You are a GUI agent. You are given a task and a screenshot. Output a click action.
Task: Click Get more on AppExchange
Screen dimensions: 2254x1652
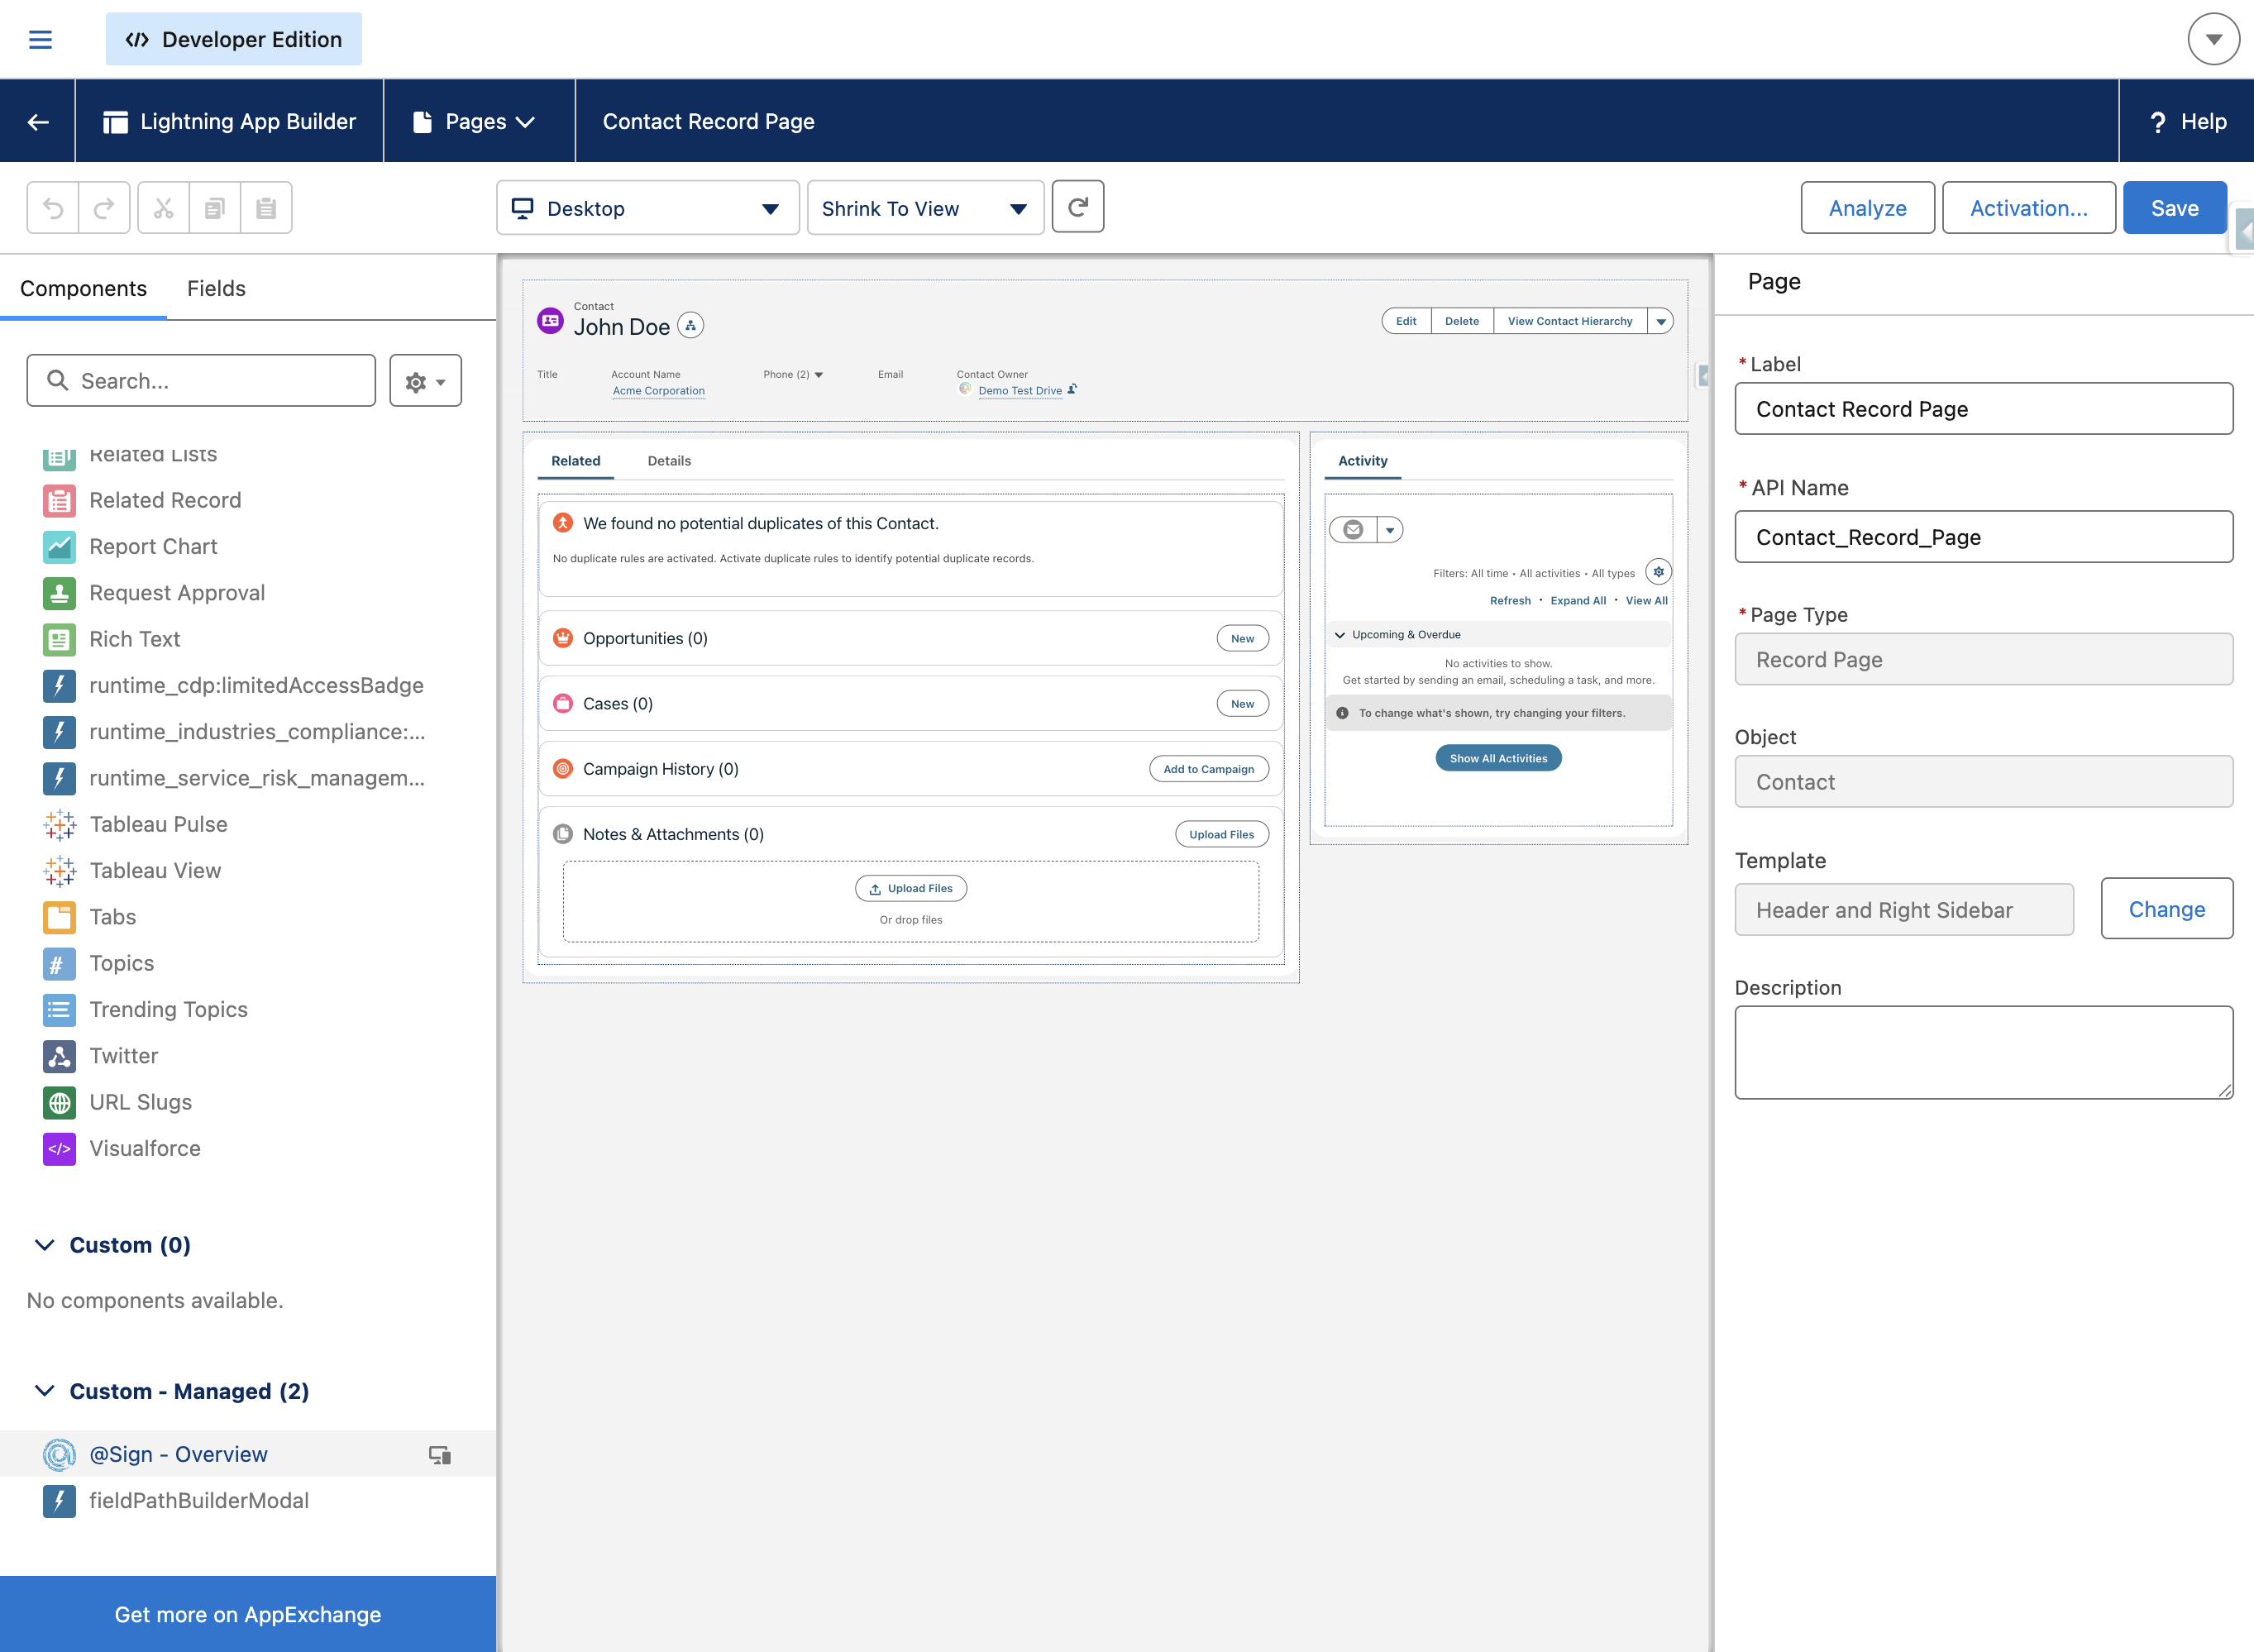(x=248, y=1613)
